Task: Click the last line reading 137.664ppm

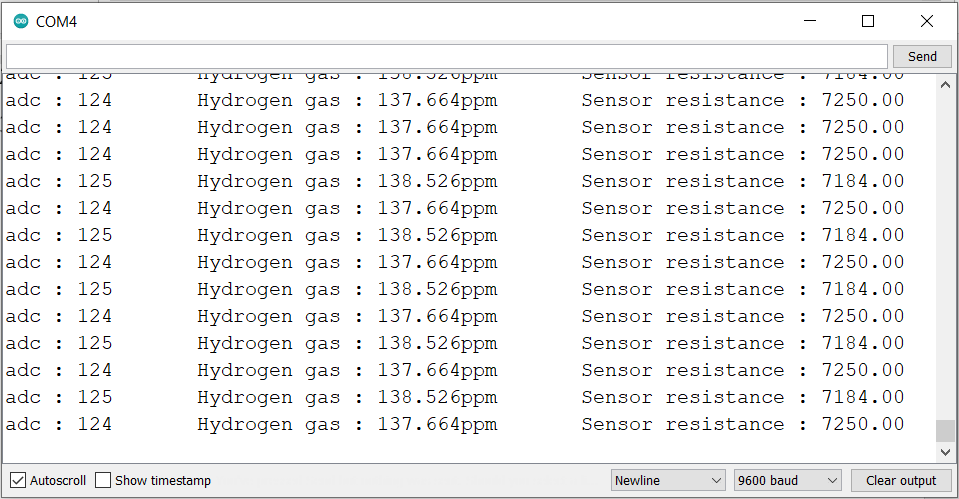Action: (x=437, y=424)
